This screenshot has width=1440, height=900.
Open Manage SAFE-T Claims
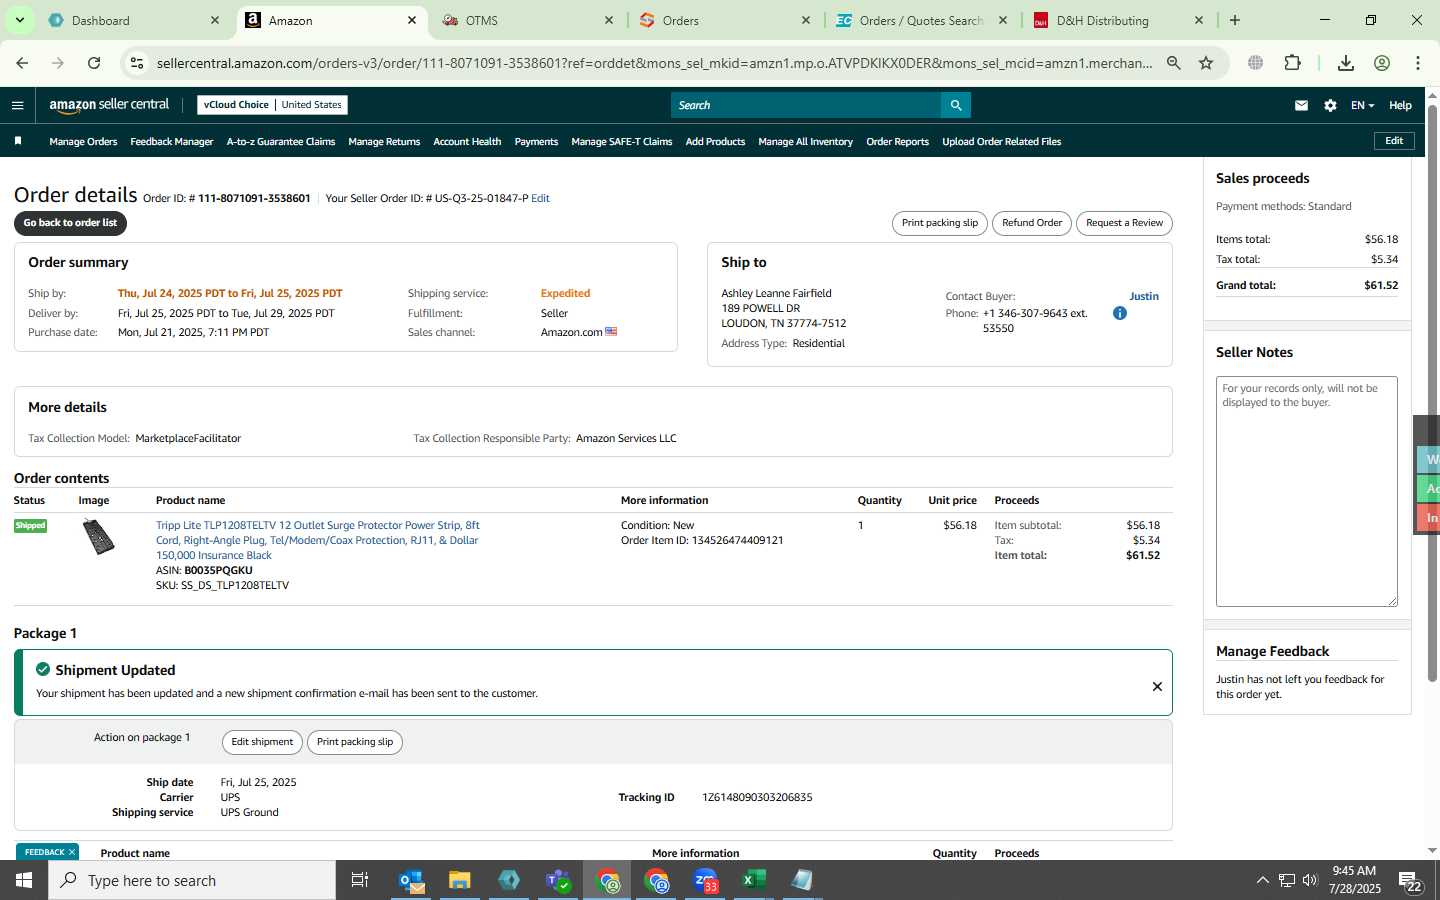click(621, 142)
